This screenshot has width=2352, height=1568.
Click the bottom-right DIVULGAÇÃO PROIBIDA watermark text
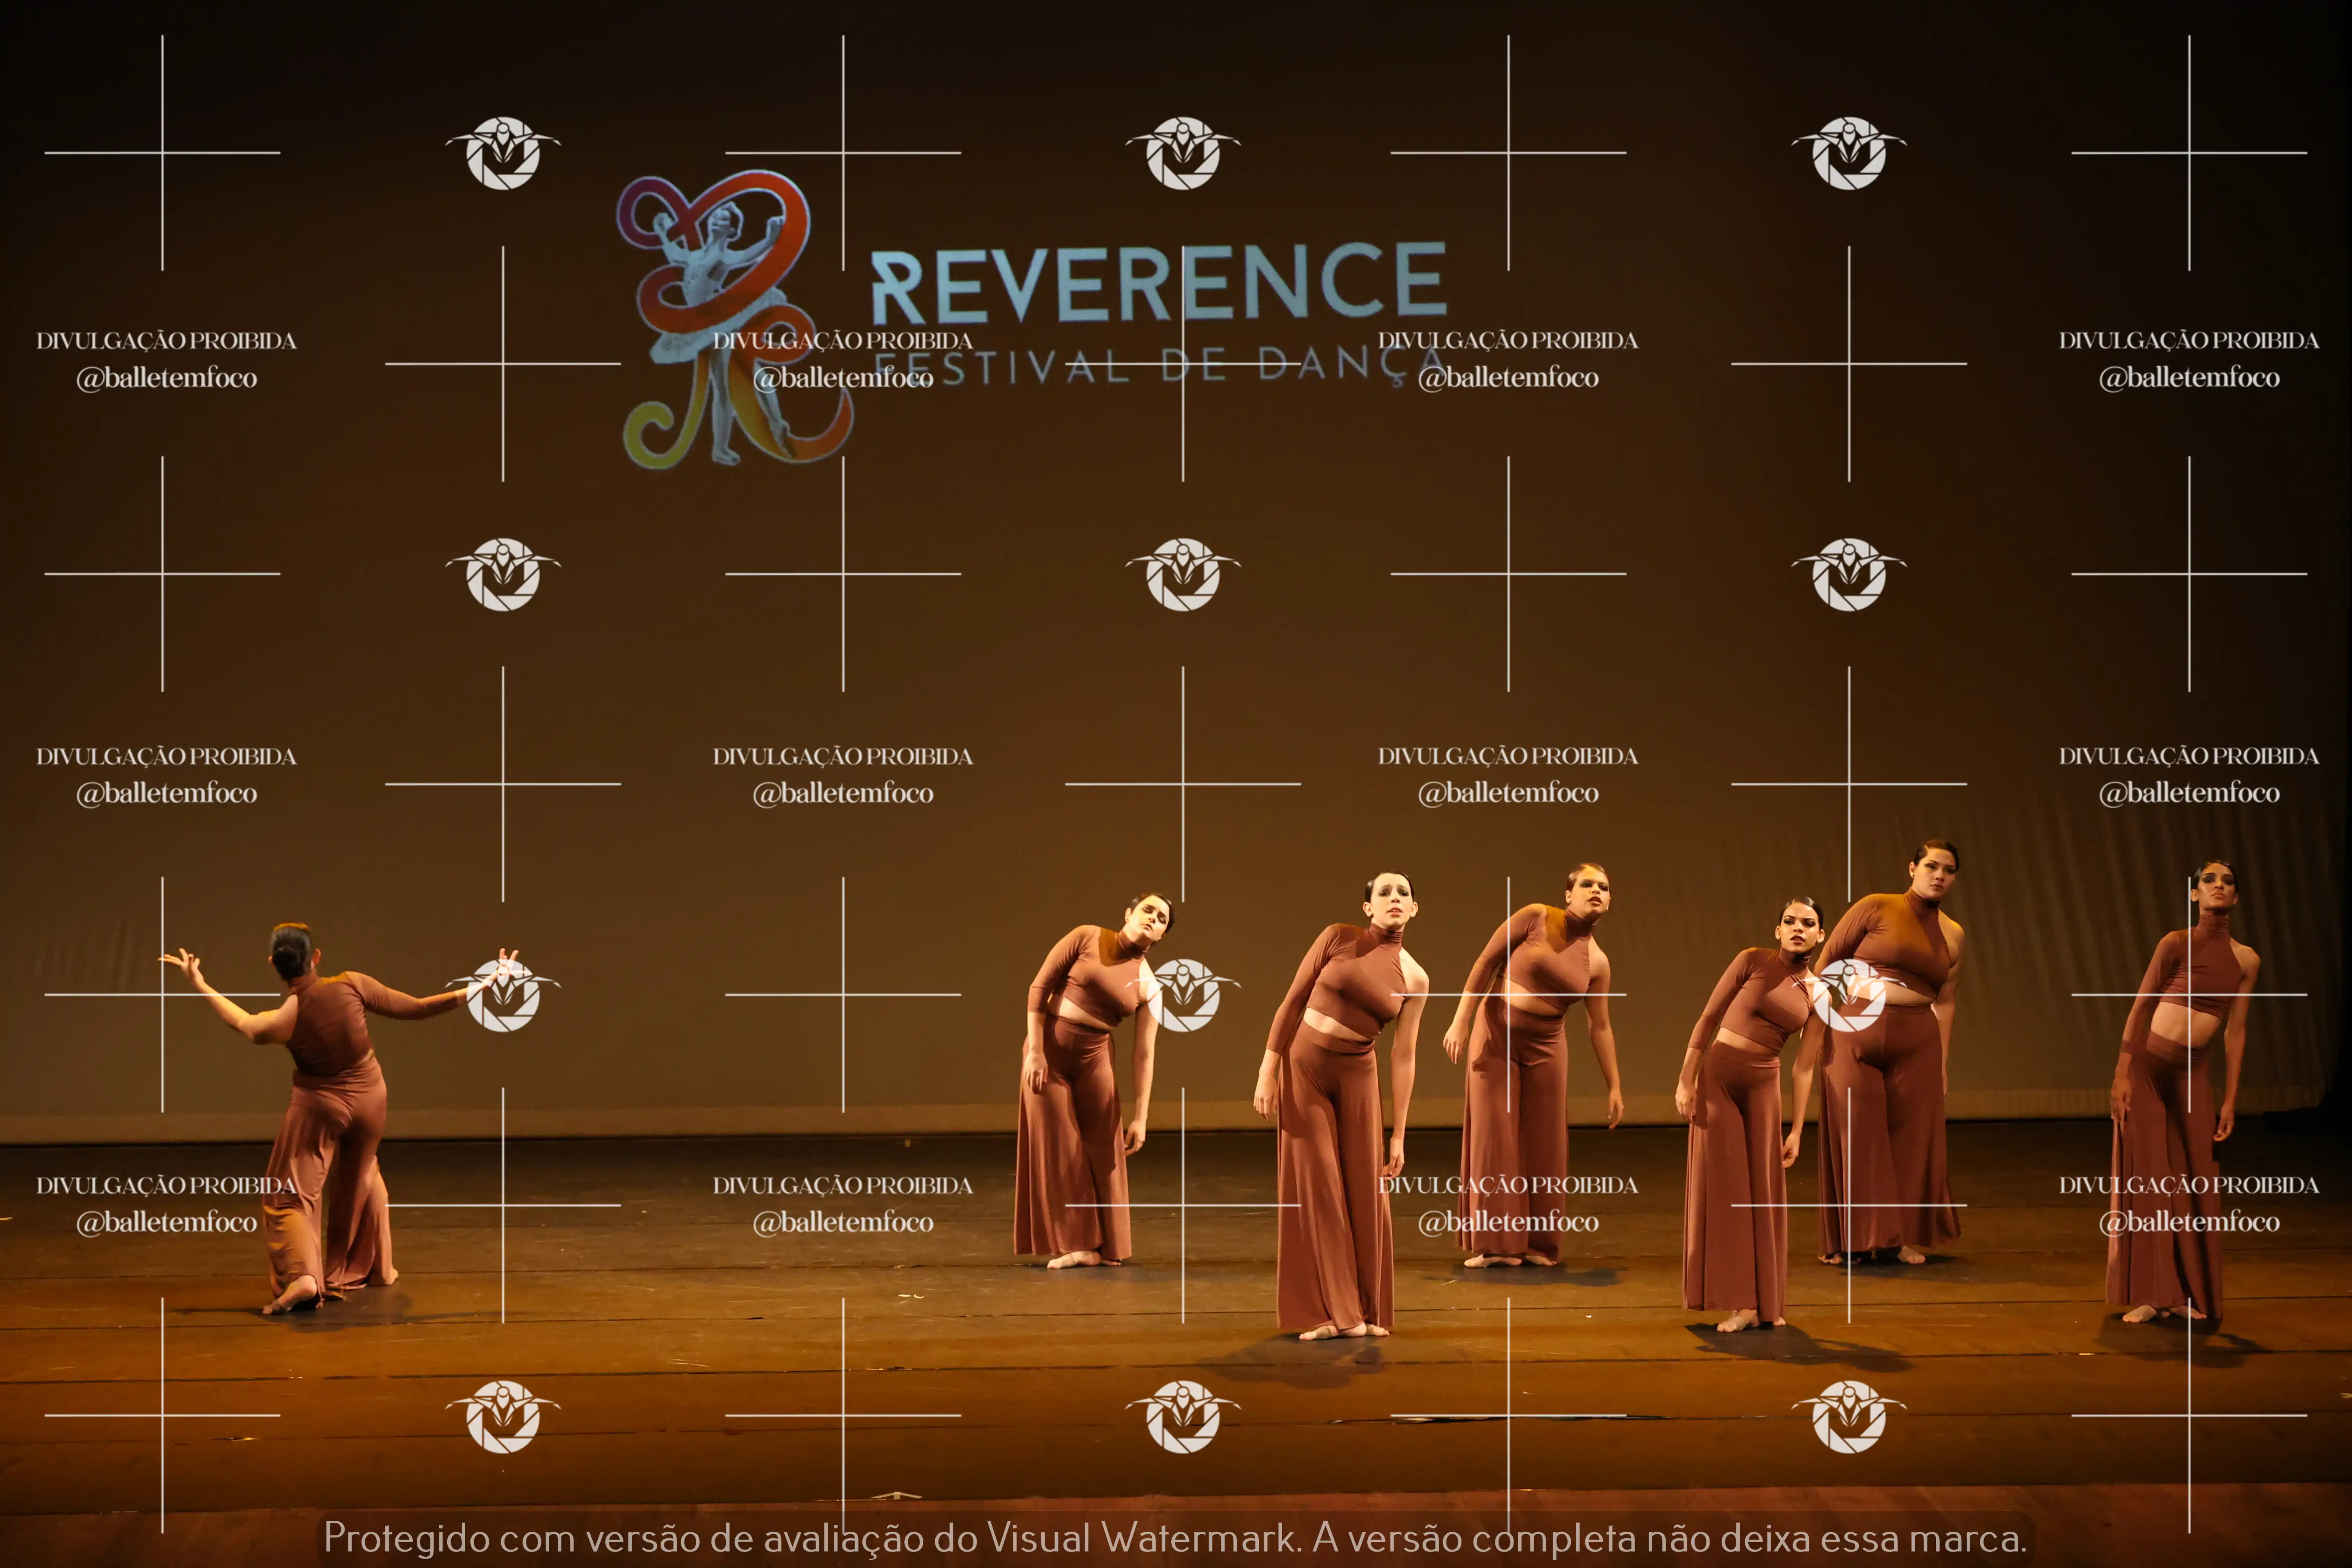pyautogui.click(x=2188, y=1185)
